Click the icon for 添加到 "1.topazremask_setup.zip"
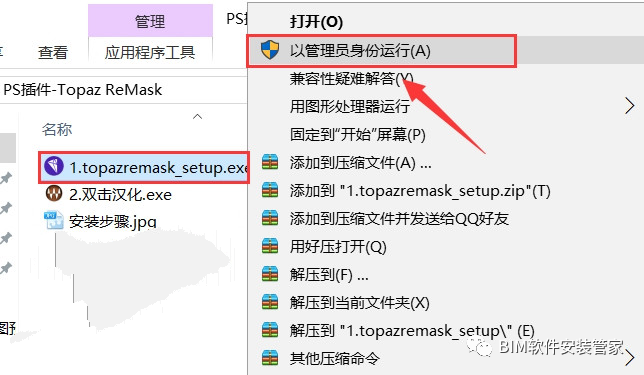 coord(270,190)
